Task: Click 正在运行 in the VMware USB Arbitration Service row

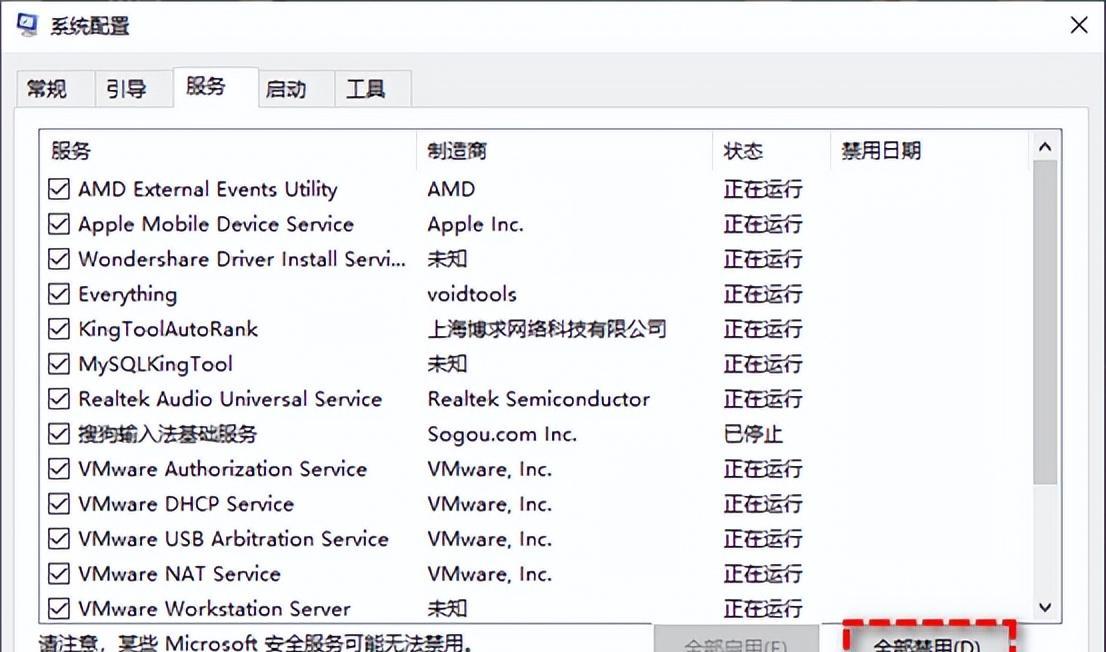Action: [763, 538]
